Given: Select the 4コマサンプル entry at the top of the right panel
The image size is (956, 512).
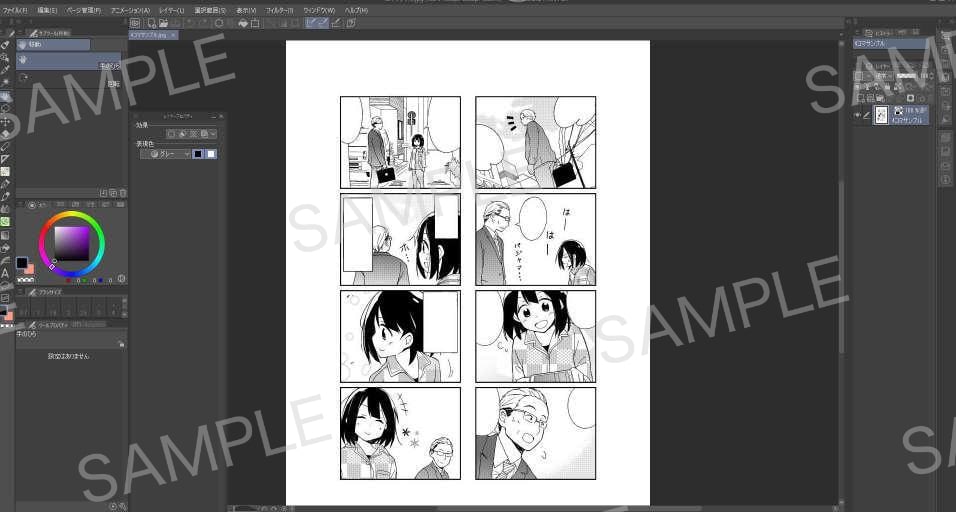Looking at the screenshot, I should pyautogui.click(x=890, y=43).
